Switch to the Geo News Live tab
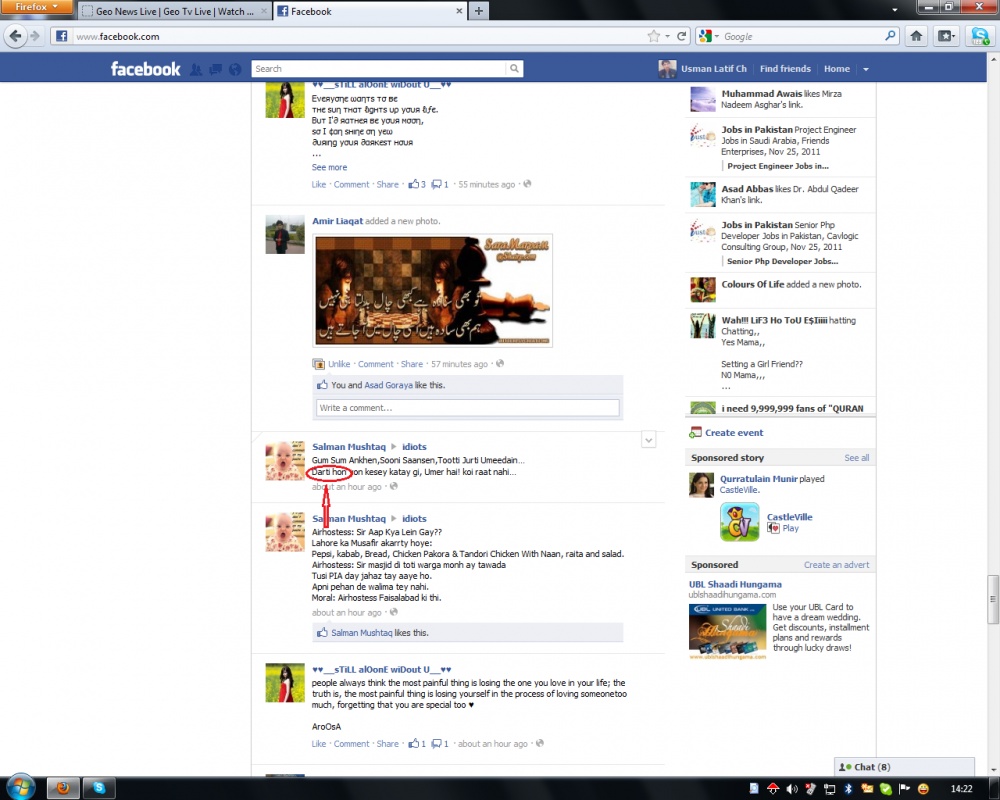 (170, 12)
